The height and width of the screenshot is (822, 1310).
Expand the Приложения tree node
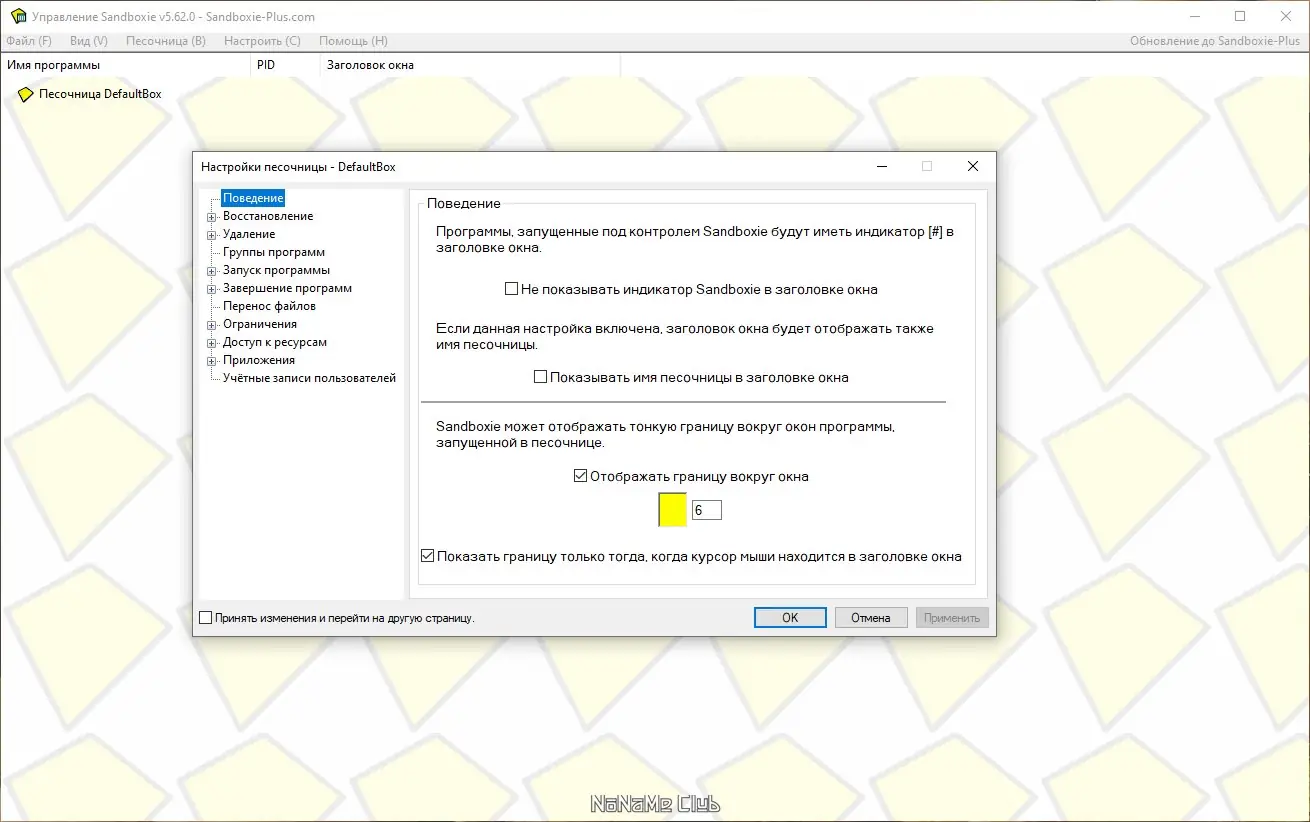click(212, 360)
